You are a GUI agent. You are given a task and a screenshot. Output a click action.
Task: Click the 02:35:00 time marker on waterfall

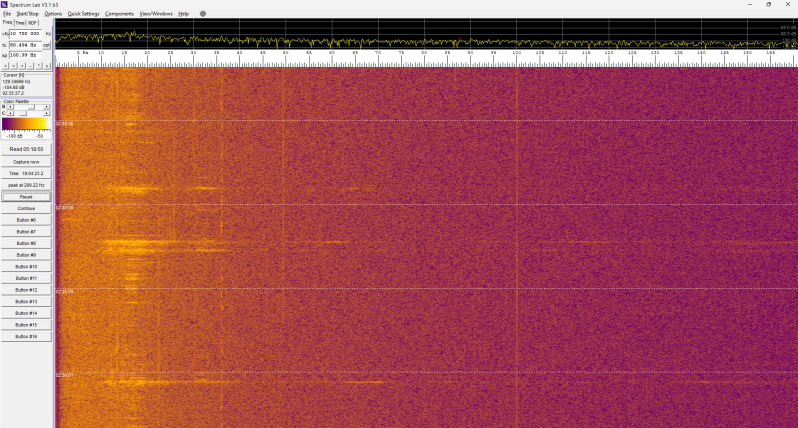(65, 292)
